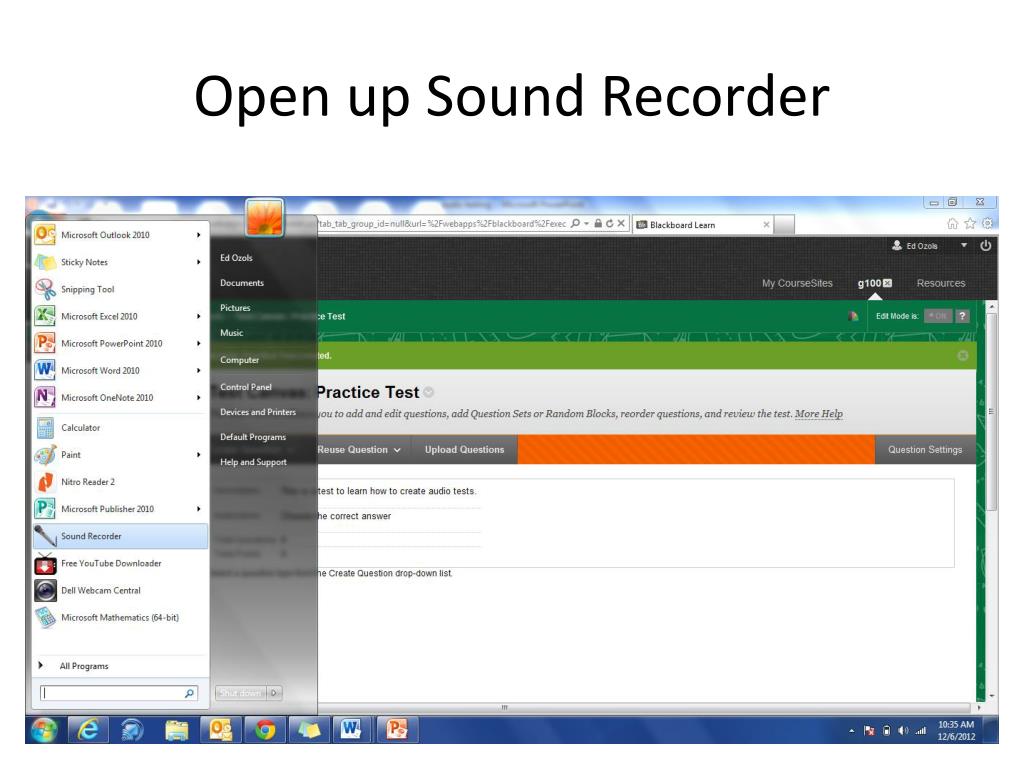The height and width of the screenshot is (768, 1024).
Task: Expand Word 2010 recent files arrow
Action: tap(199, 370)
